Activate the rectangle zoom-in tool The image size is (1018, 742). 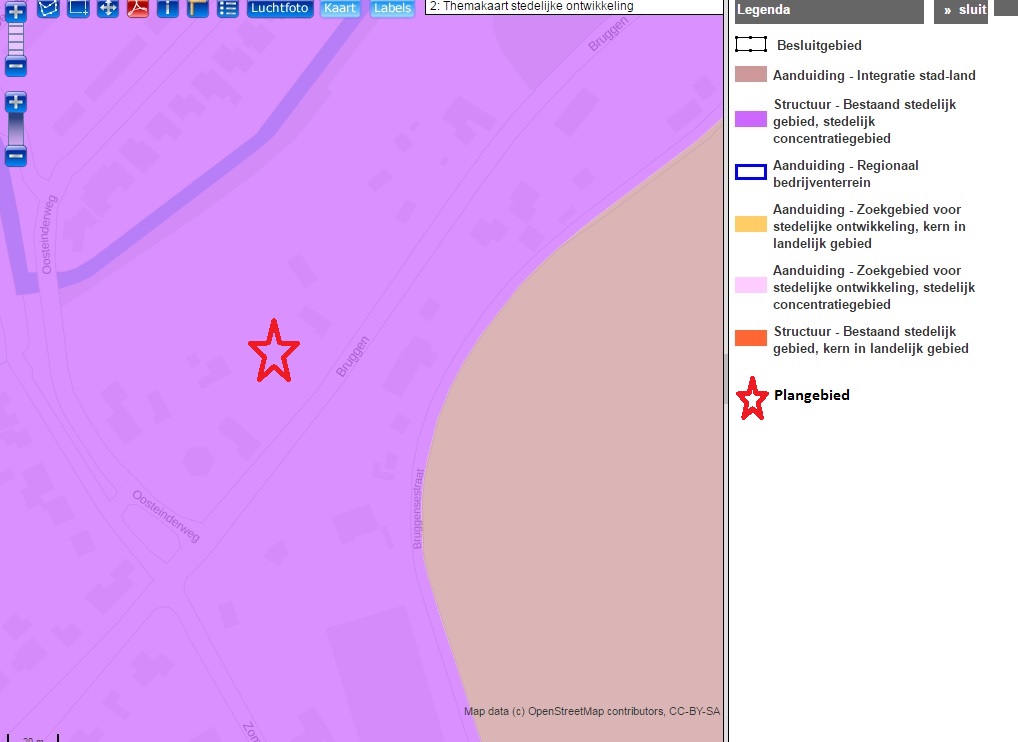(x=78, y=8)
